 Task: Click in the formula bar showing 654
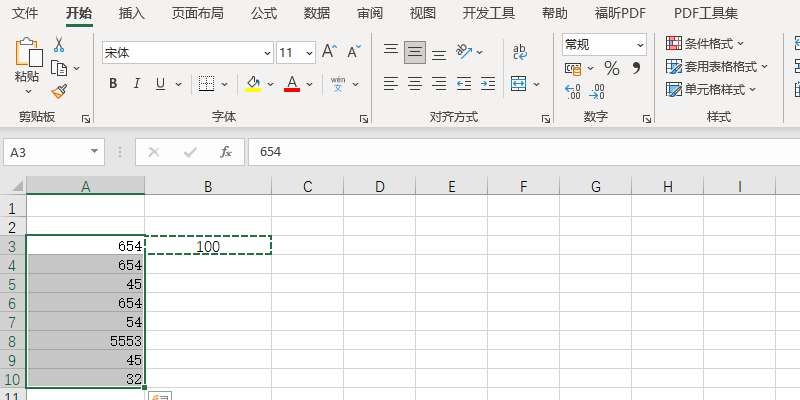click(x=524, y=152)
